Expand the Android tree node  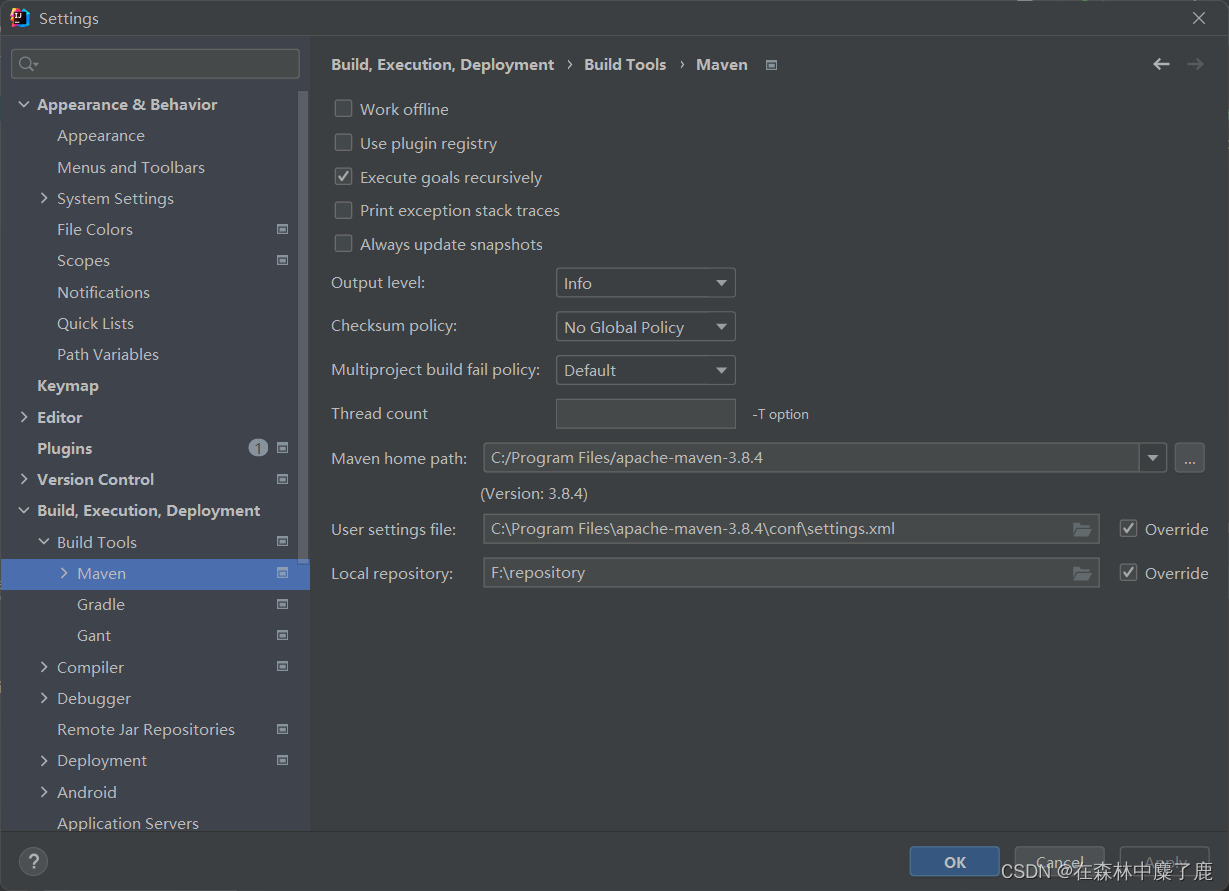44,792
